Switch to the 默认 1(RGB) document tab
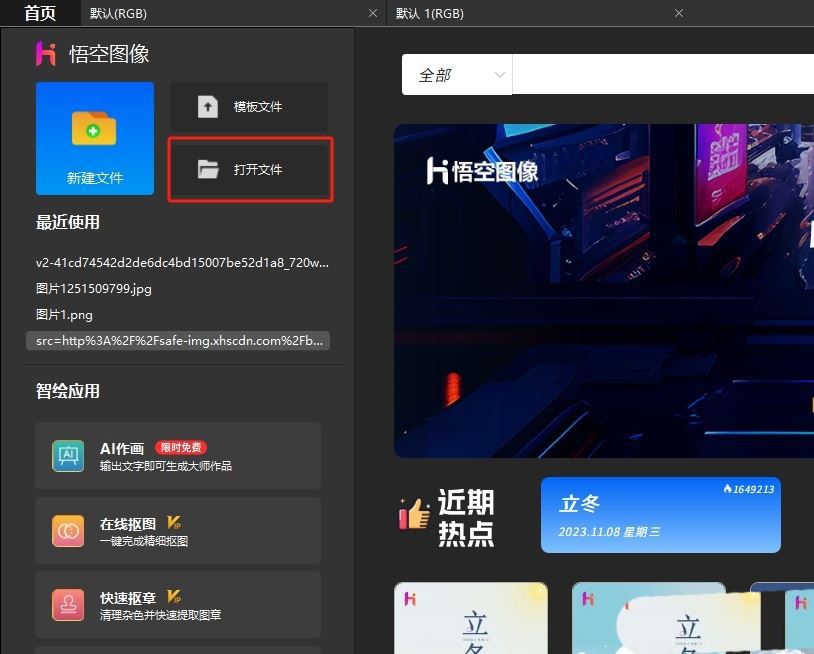Viewport: 814px width, 654px height. pyautogui.click(x=540, y=13)
